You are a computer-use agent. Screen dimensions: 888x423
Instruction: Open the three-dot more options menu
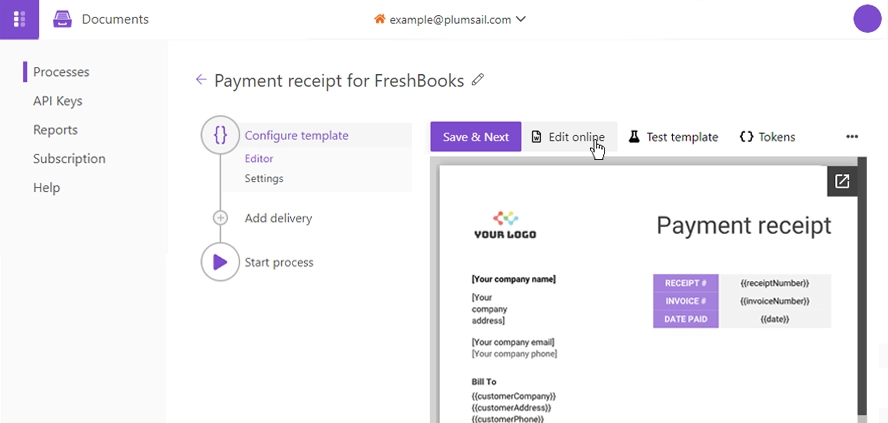click(x=852, y=136)
